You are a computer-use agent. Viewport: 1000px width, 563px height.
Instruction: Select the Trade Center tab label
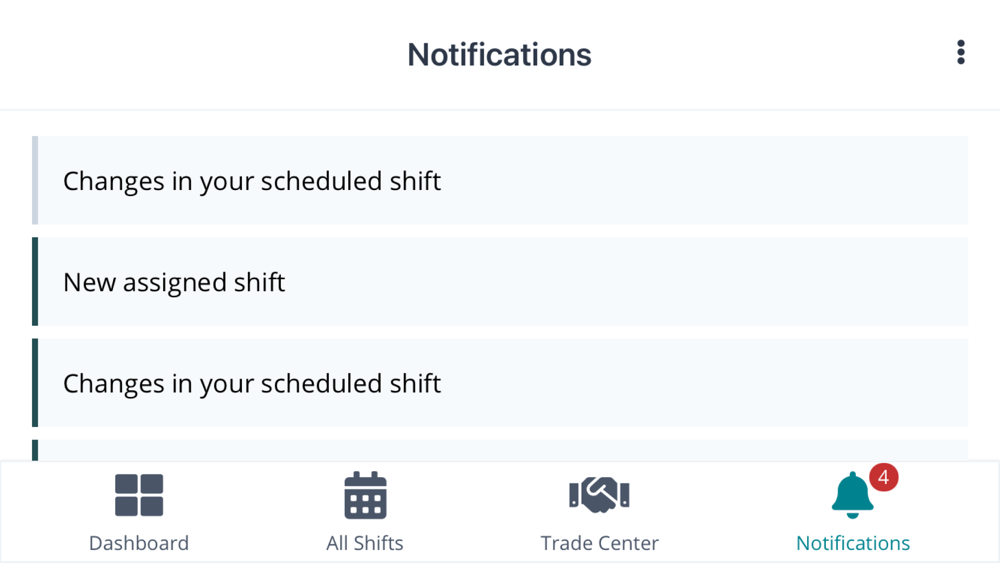599,543
